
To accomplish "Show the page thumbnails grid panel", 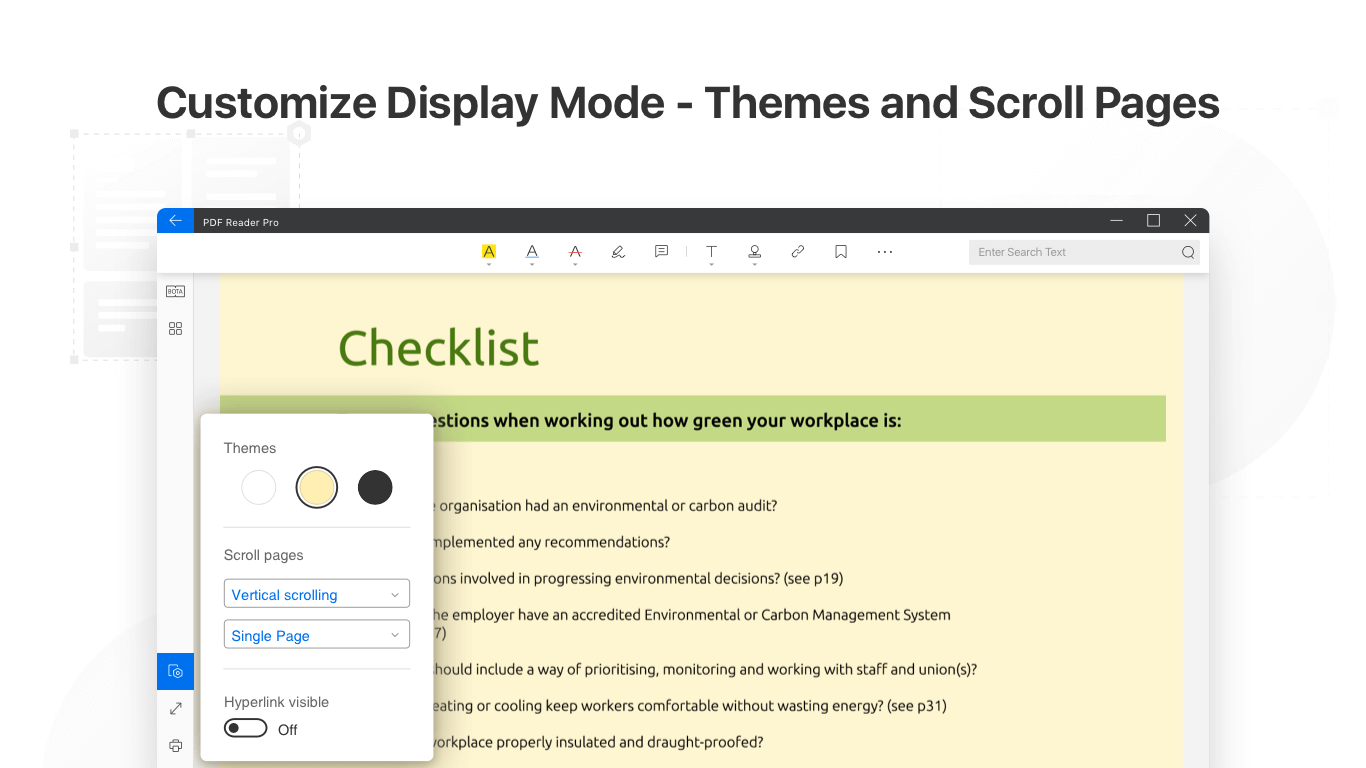I will pyautogui.click(x=175, y=328).
